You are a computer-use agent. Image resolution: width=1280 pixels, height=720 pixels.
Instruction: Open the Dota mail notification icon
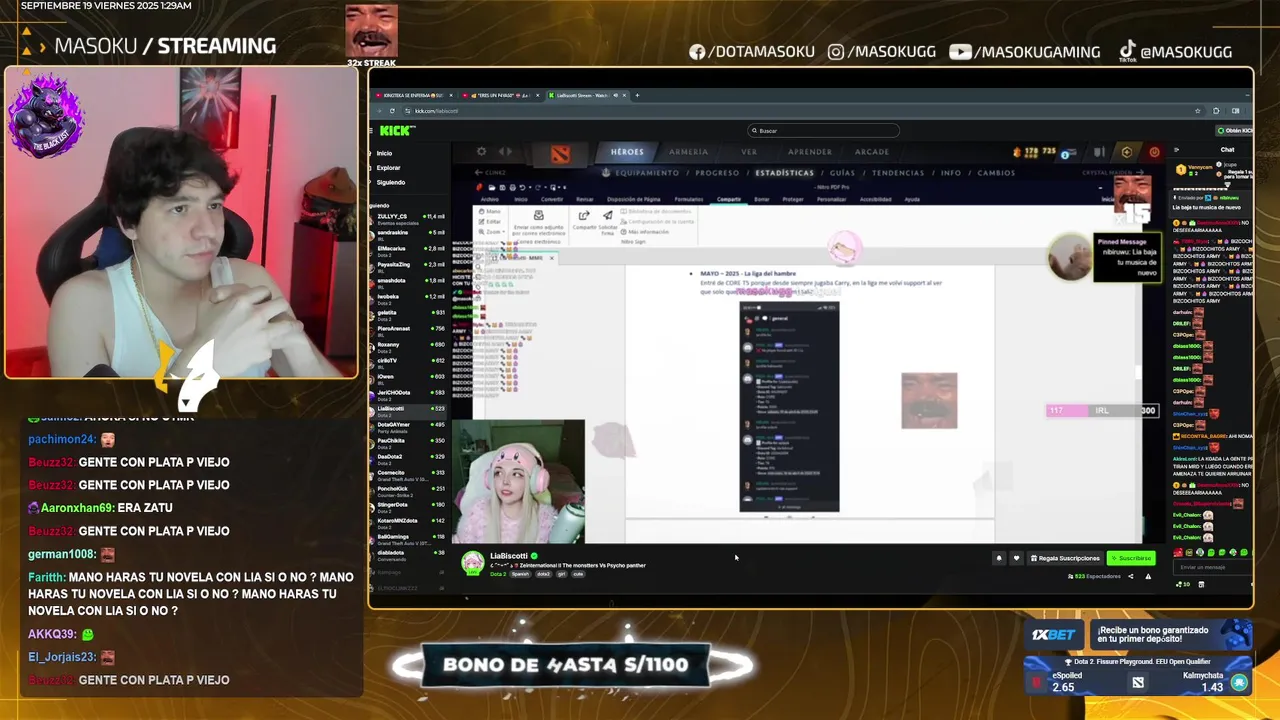click(1068, 153)
